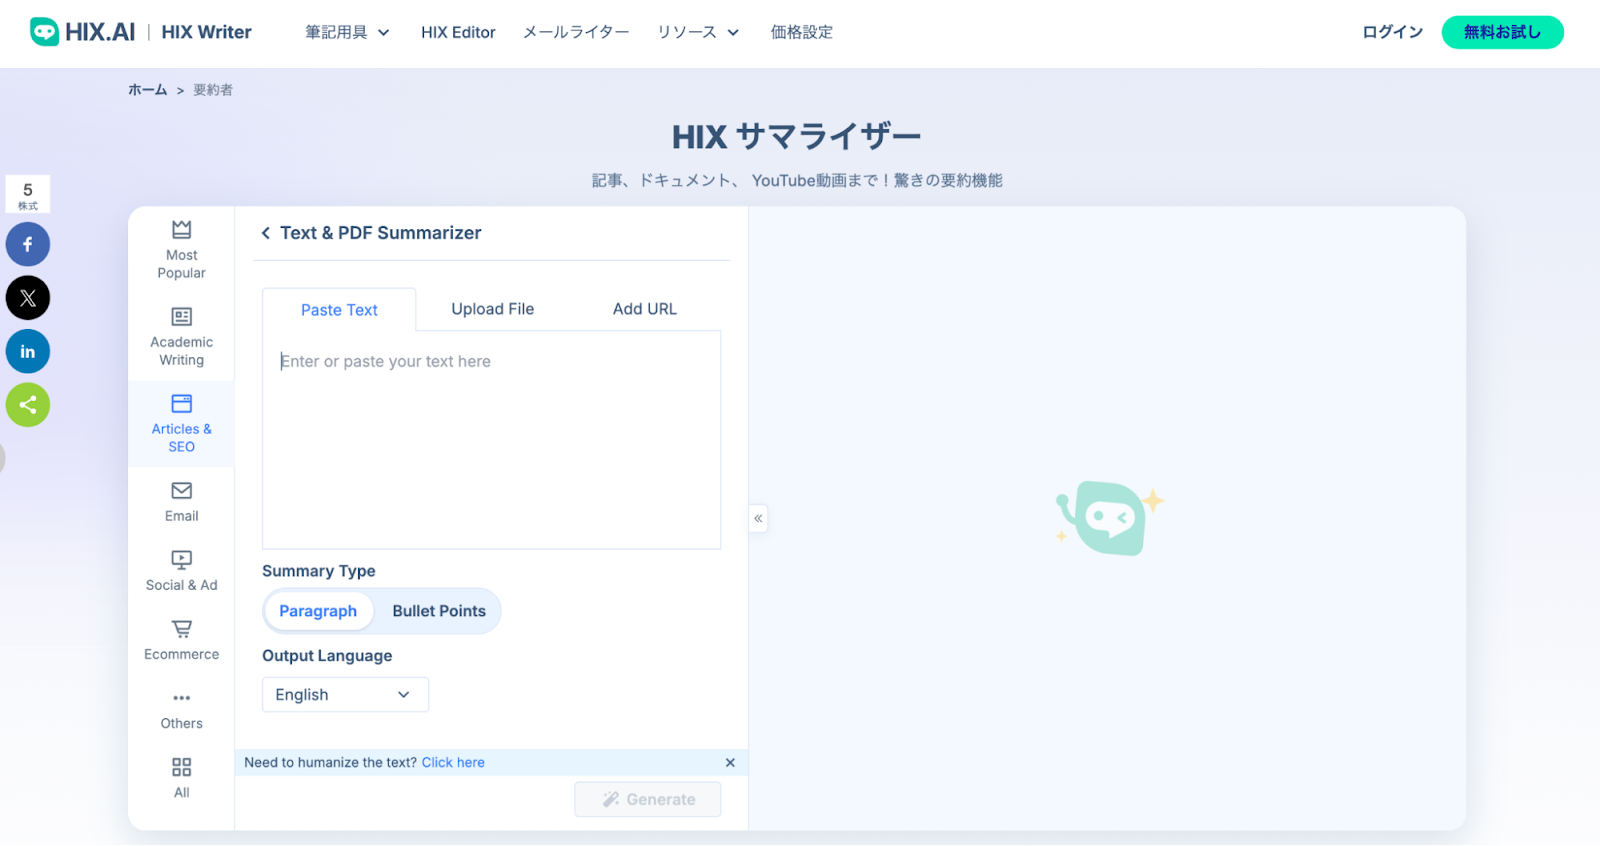The height and width of the screenshot is (846, 1600).
Task: Select the Social & Ad category icon
Action: click(x=181, y=560)
